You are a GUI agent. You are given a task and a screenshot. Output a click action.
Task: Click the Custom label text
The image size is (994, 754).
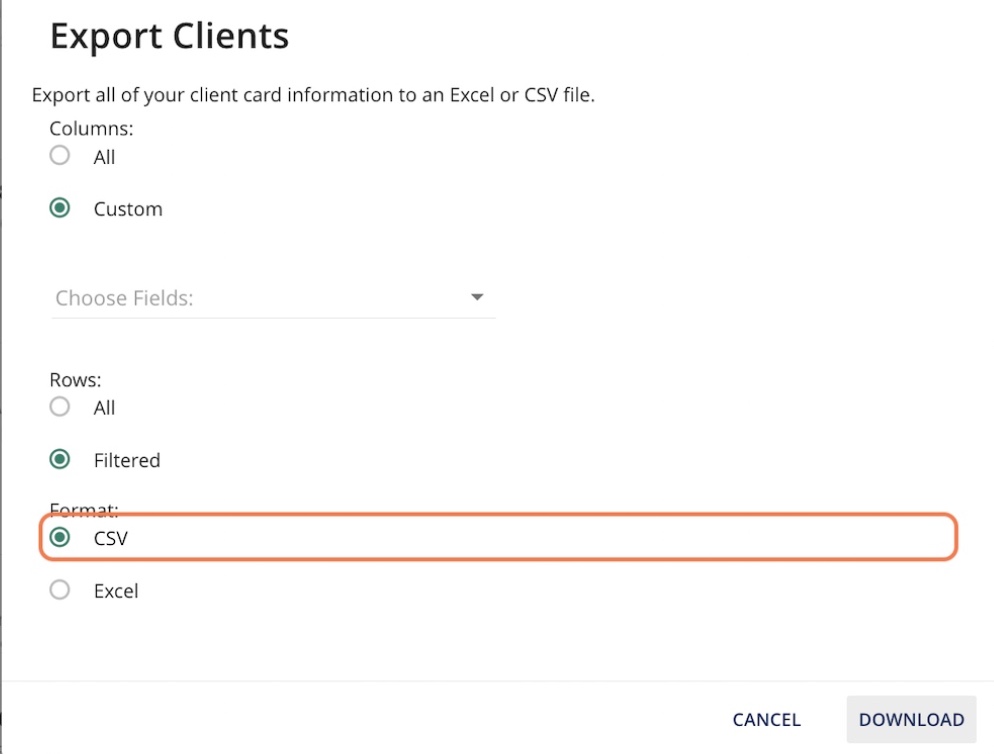point(128,209)
